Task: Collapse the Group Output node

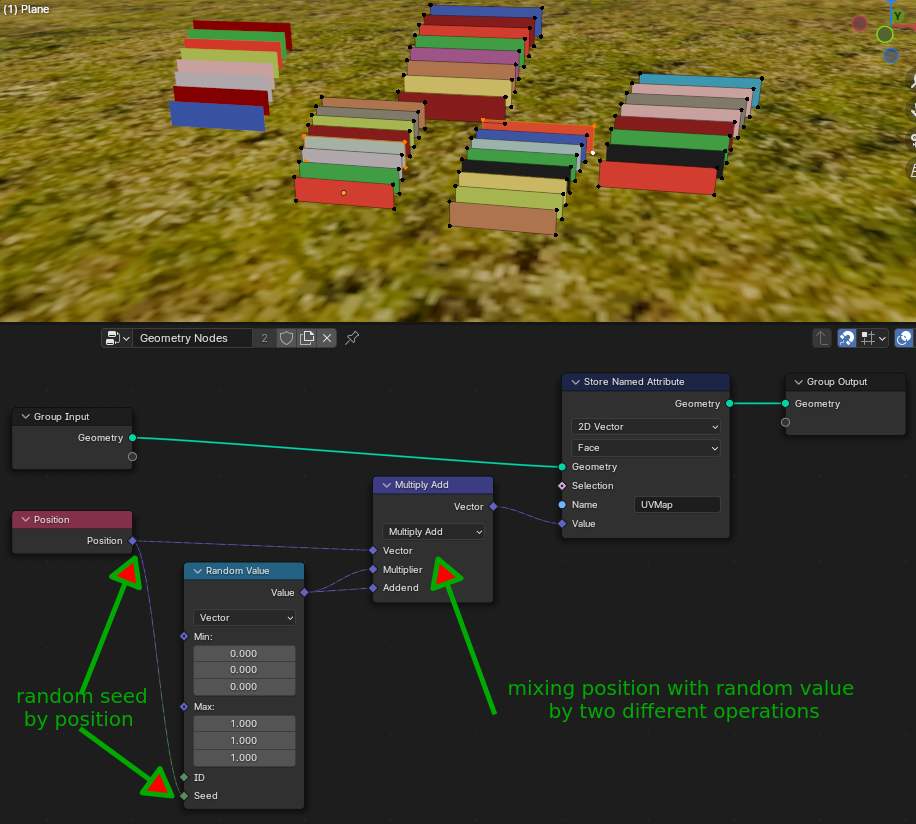Action: [798, 381]
